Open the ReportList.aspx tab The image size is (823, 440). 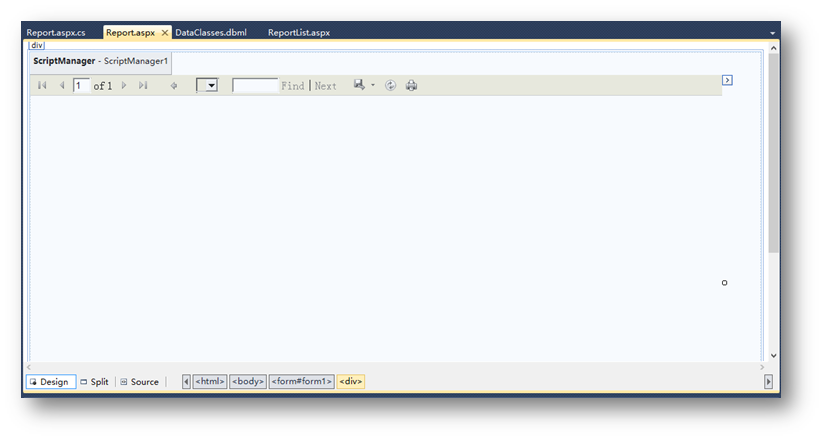pos(299,33)
